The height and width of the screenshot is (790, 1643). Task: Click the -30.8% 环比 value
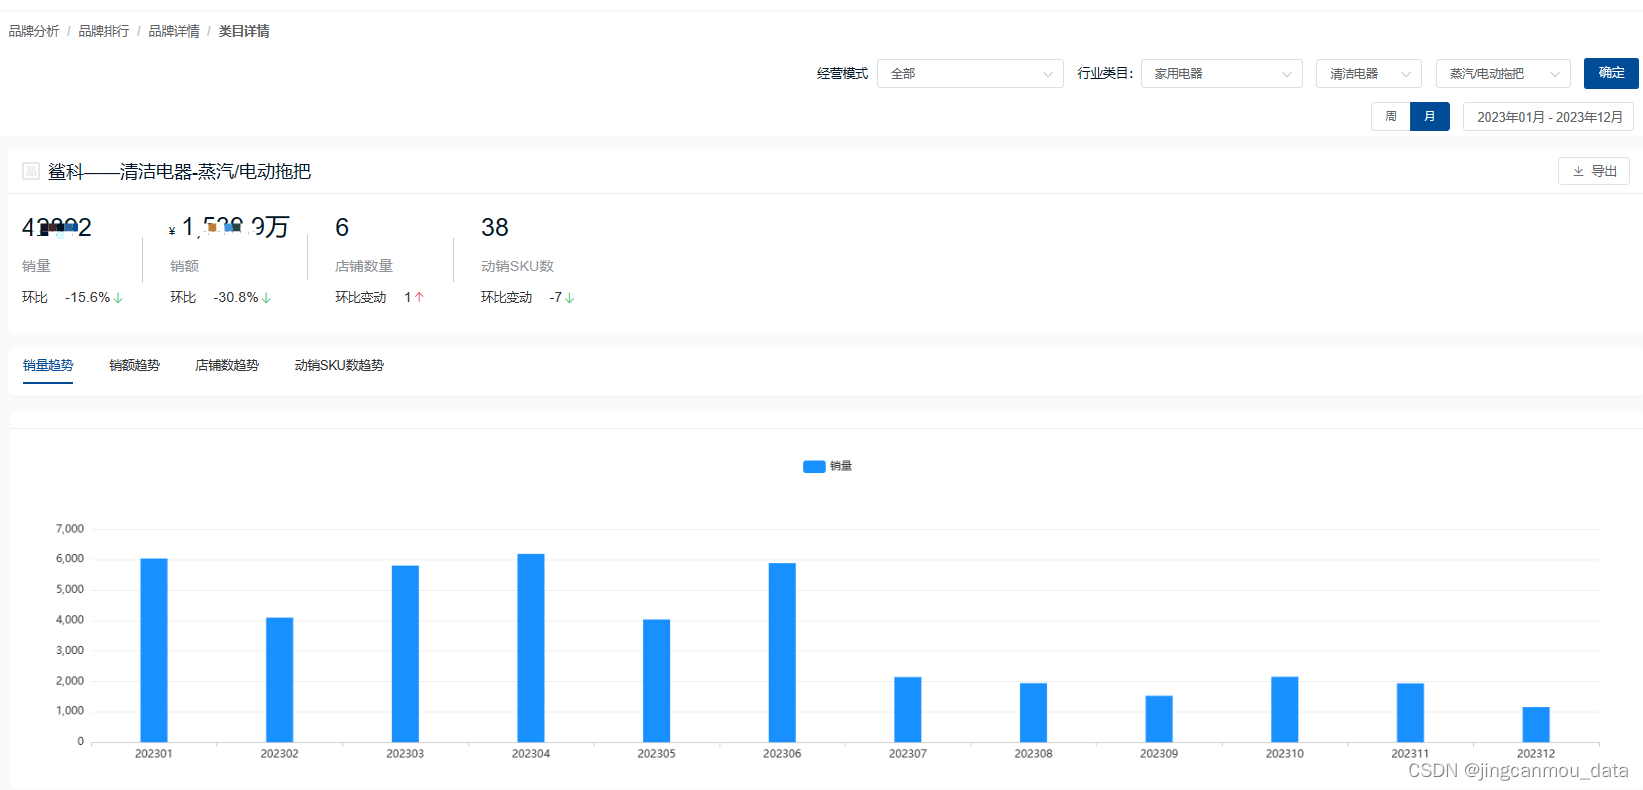(235, 297)
